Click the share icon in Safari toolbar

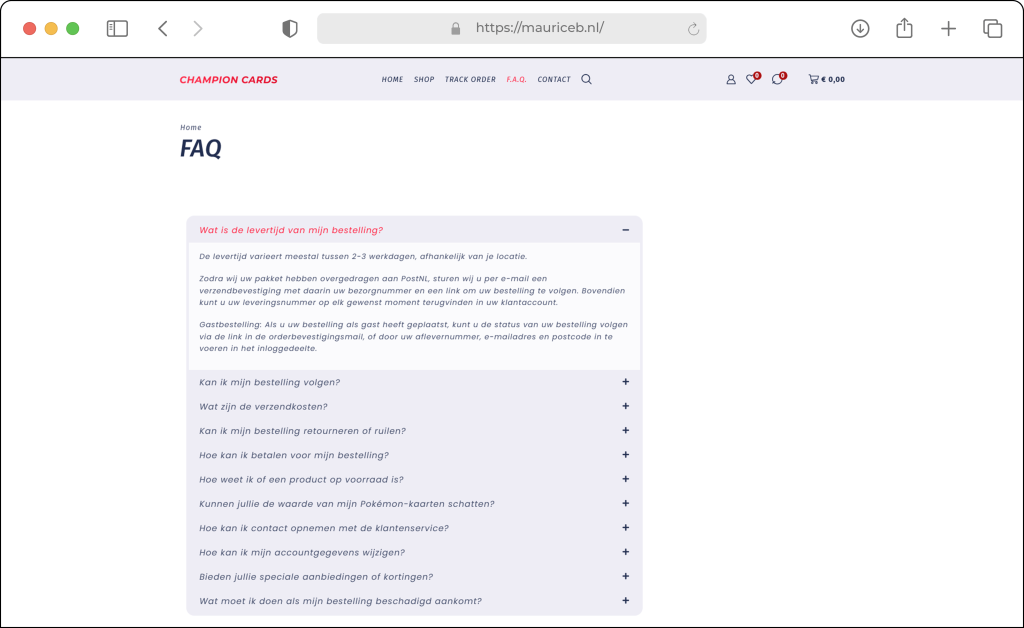pyautogui.click(x=904, y=28)
